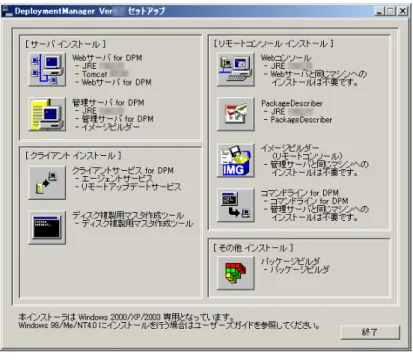This screenshot has width=413, height=361.
Task: Start the Client Service for DPM install icon
Action: coord(47,183)
